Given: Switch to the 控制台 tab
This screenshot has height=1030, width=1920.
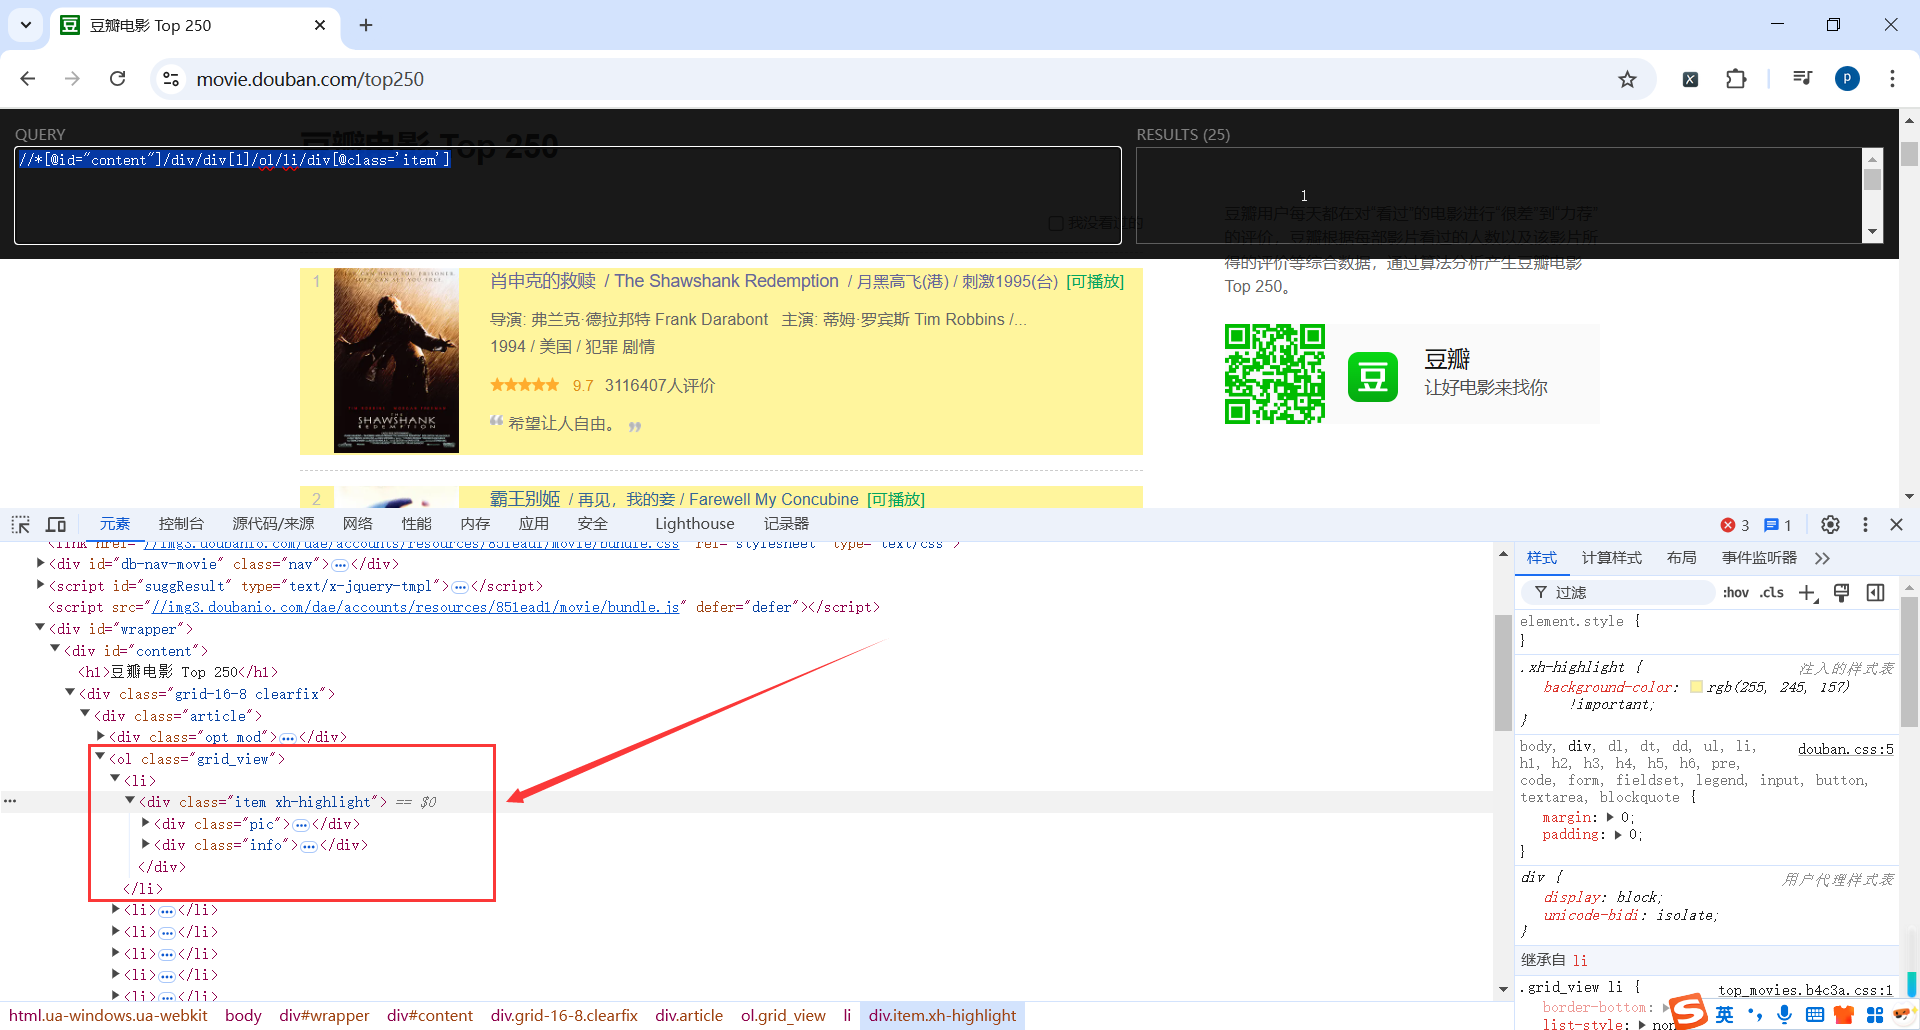Looking at the screenshot, I should (181, 523).
